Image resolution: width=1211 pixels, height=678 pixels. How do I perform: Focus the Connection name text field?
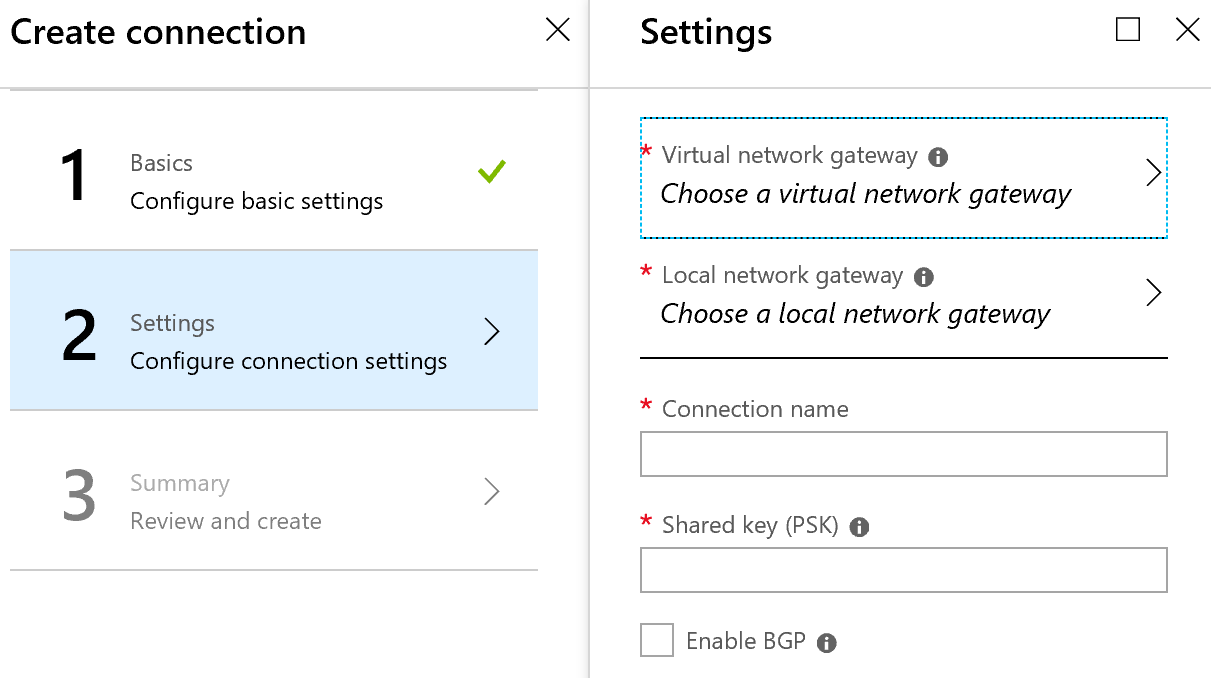click(x=903, y=454)
